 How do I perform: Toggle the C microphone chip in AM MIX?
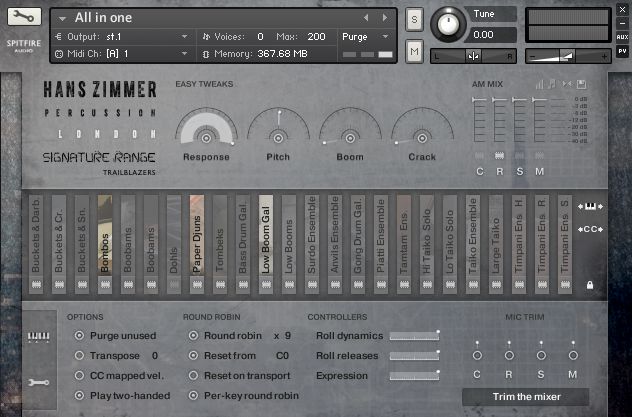click(x=480, y=156)
